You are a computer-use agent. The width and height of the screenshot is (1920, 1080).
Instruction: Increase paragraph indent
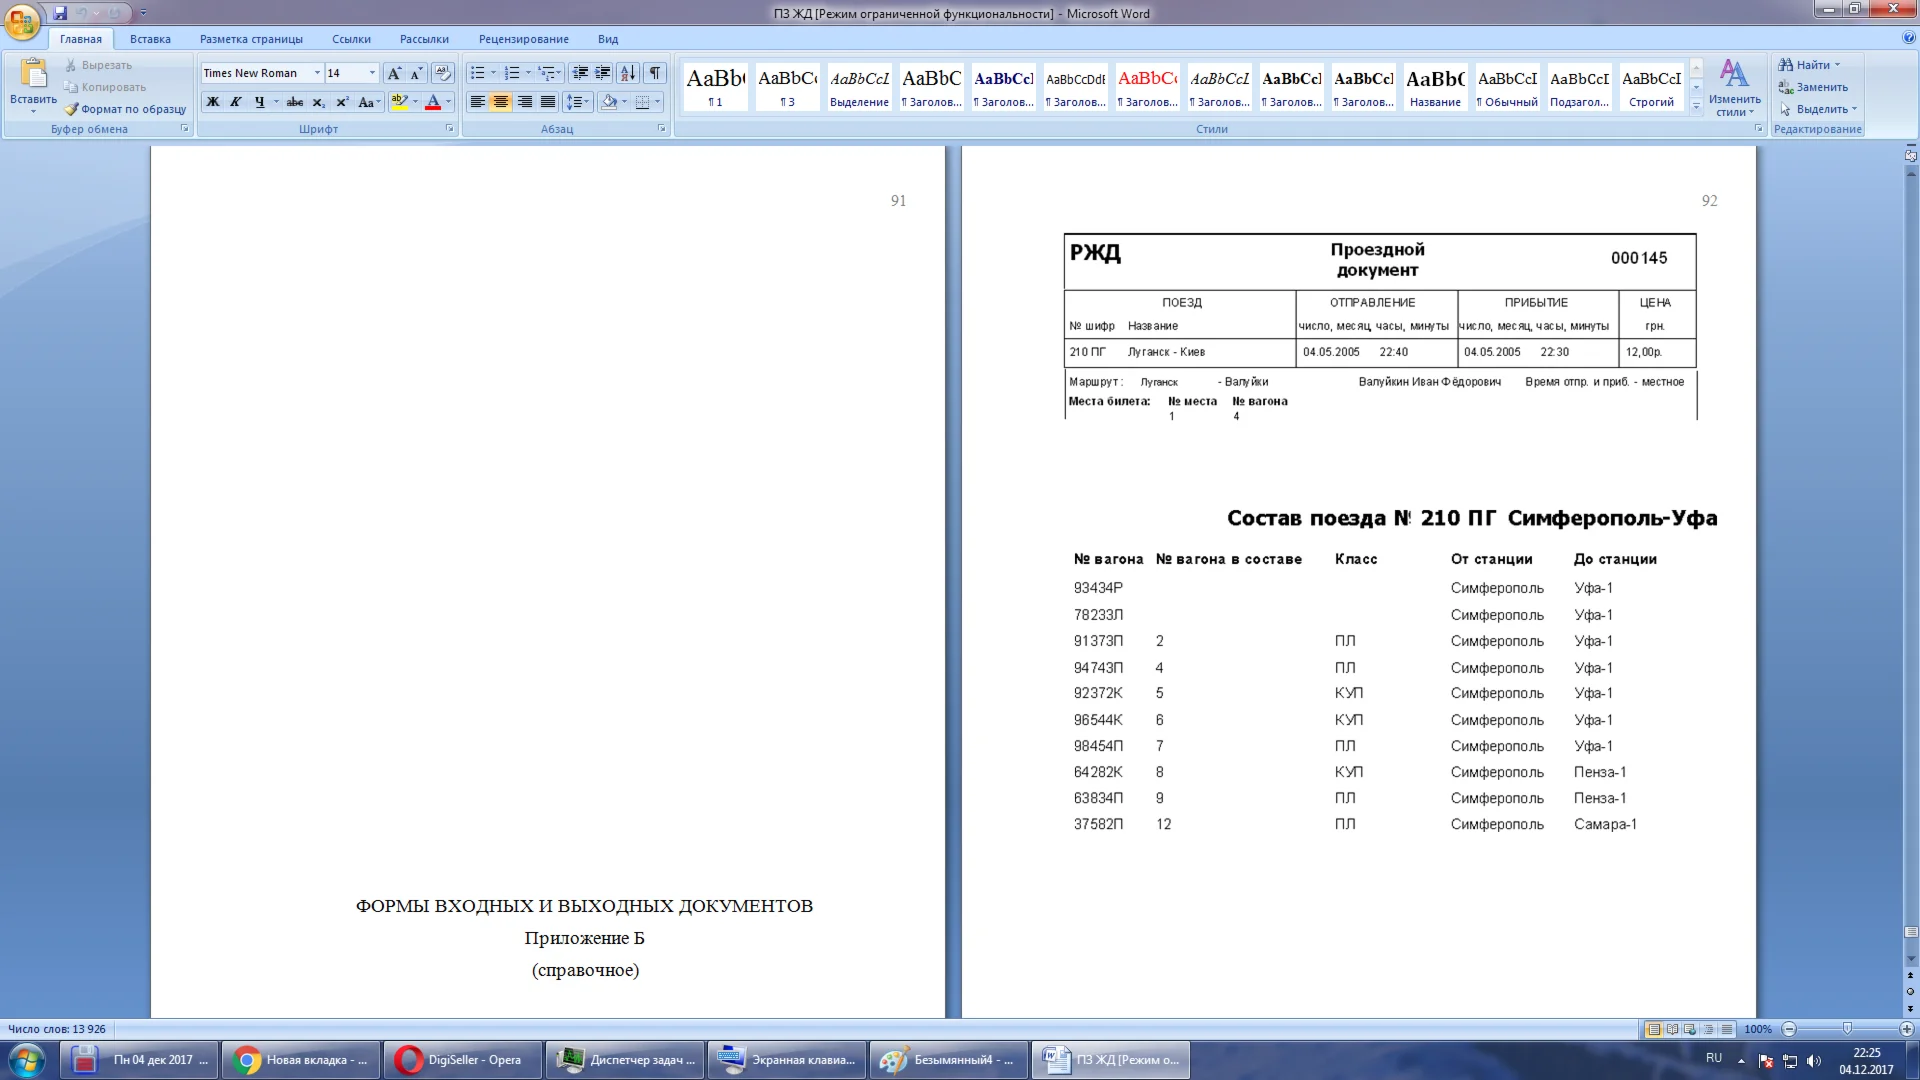coord(603,73)
